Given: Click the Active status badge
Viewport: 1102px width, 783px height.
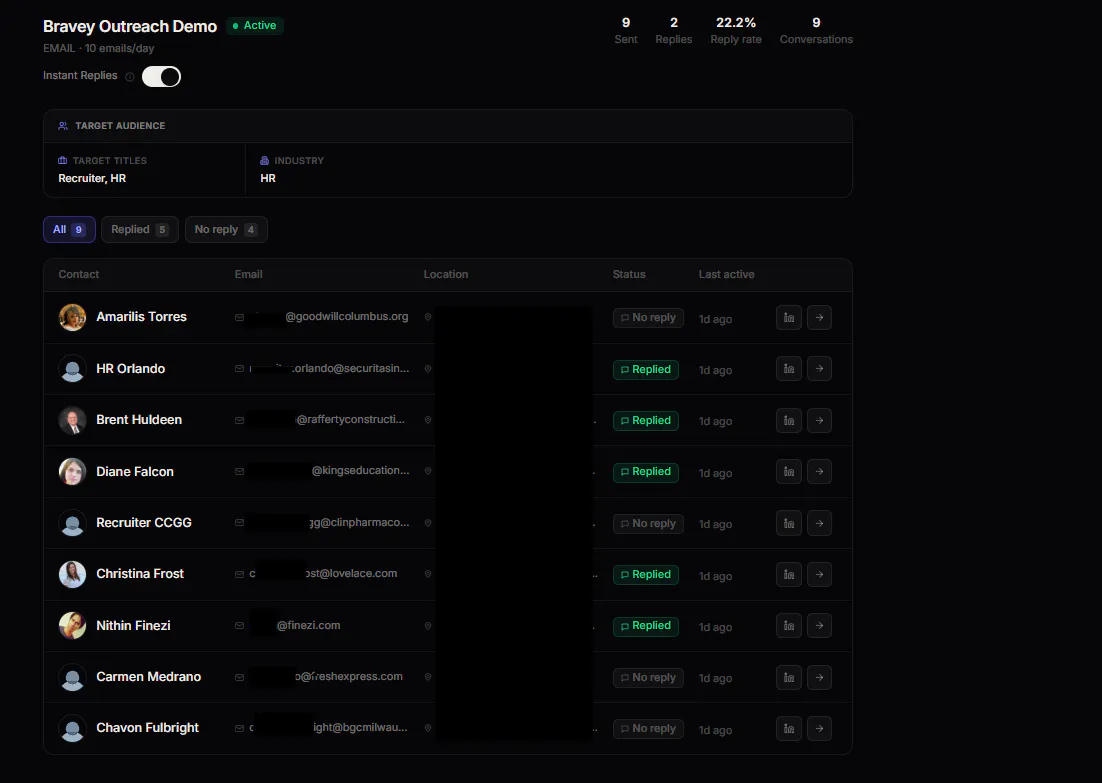Looking at the screenshot, I should pos(254,26).
